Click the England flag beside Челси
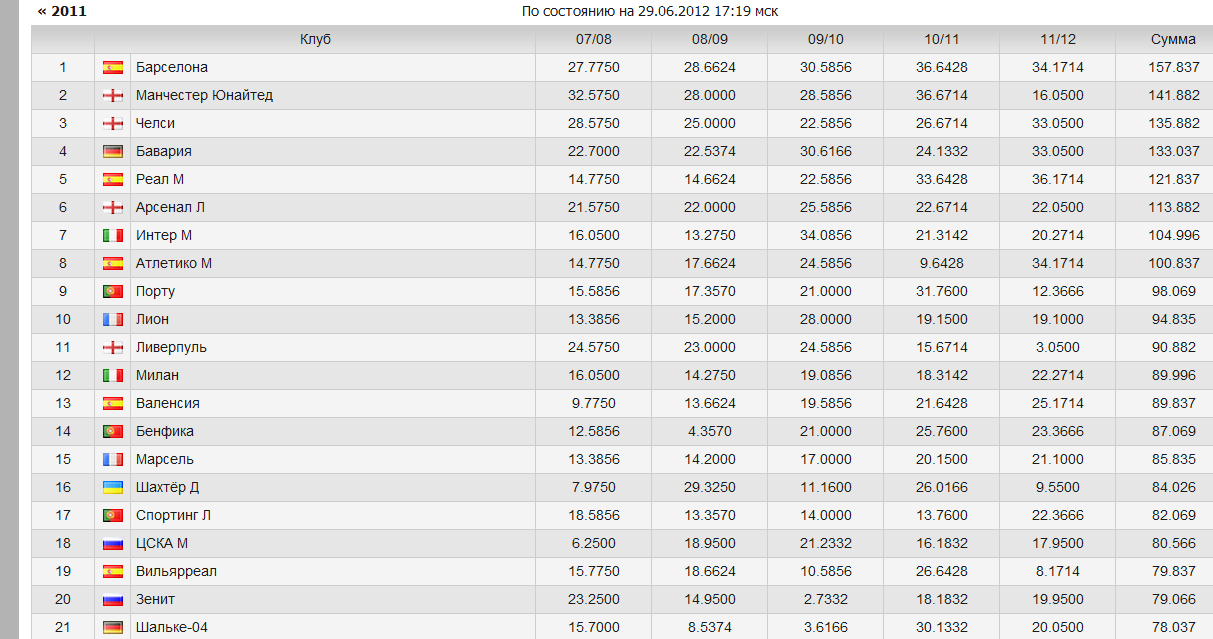Image resolution: width=1213 pixels, height=639 pixels. (113, 124)
